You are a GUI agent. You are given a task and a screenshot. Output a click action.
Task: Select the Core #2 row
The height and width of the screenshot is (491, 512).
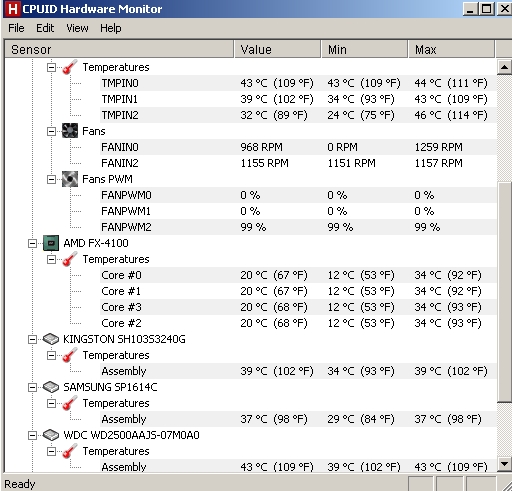[x=298, y=323]
